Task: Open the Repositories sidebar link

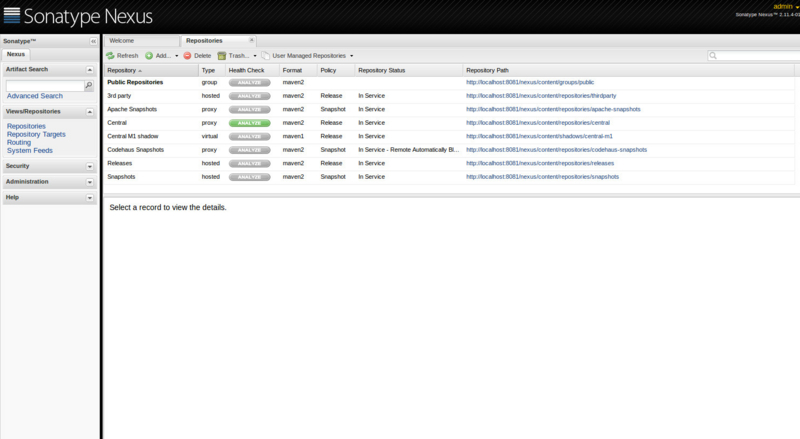Action: pos(26,126)
